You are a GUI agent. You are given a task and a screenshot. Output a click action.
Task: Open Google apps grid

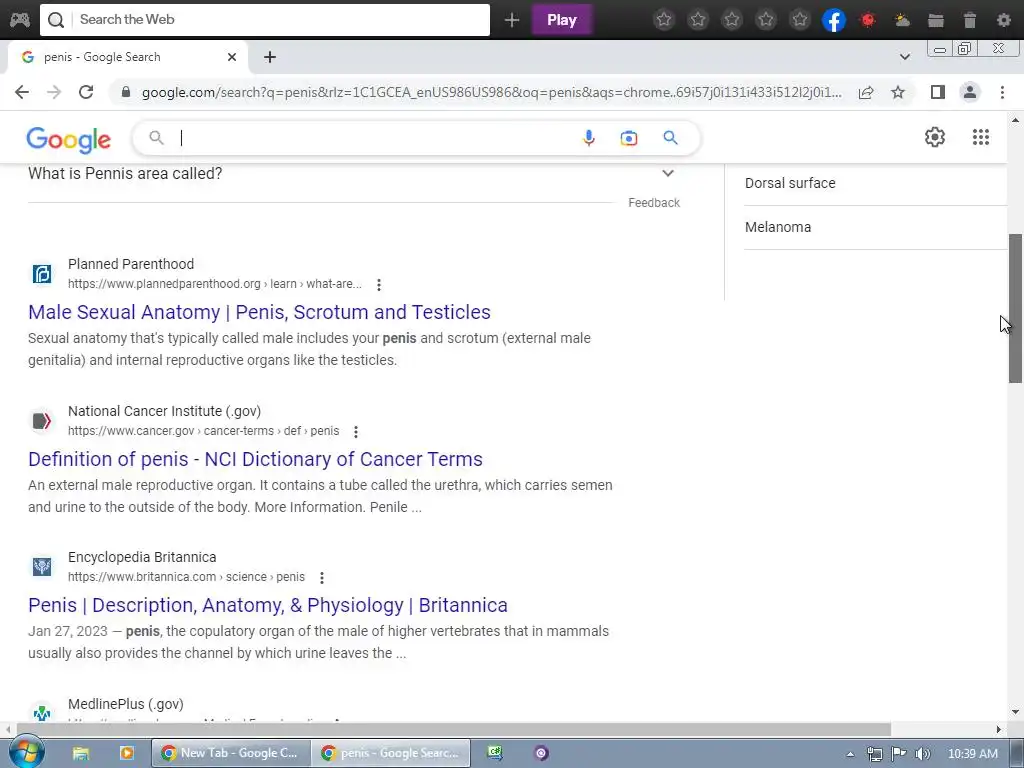(981, 137)
